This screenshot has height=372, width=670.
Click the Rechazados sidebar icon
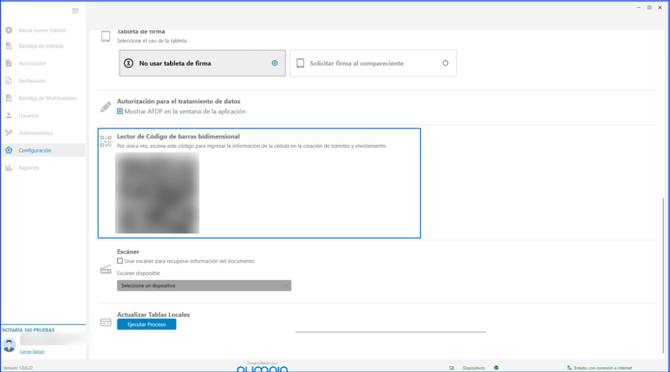[9, 81]
